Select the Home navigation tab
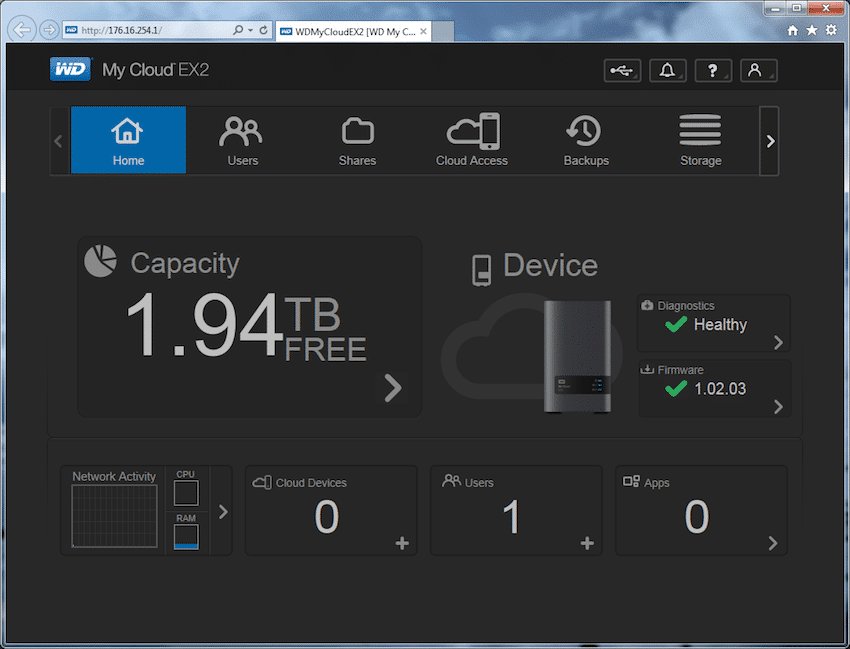The width and height of the screenshot is (850, 649). (x=128, y=140)
